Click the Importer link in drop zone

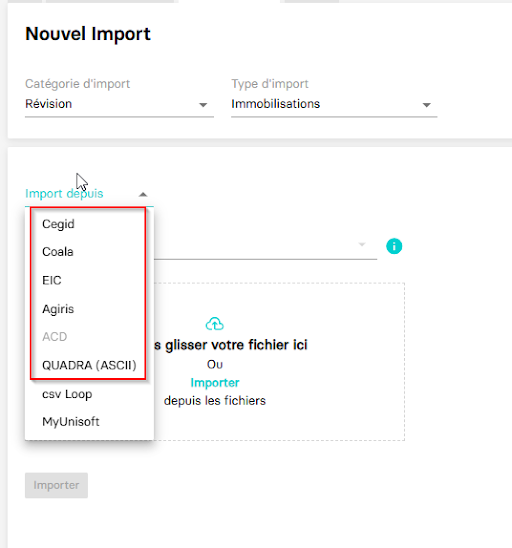point(215,383)
